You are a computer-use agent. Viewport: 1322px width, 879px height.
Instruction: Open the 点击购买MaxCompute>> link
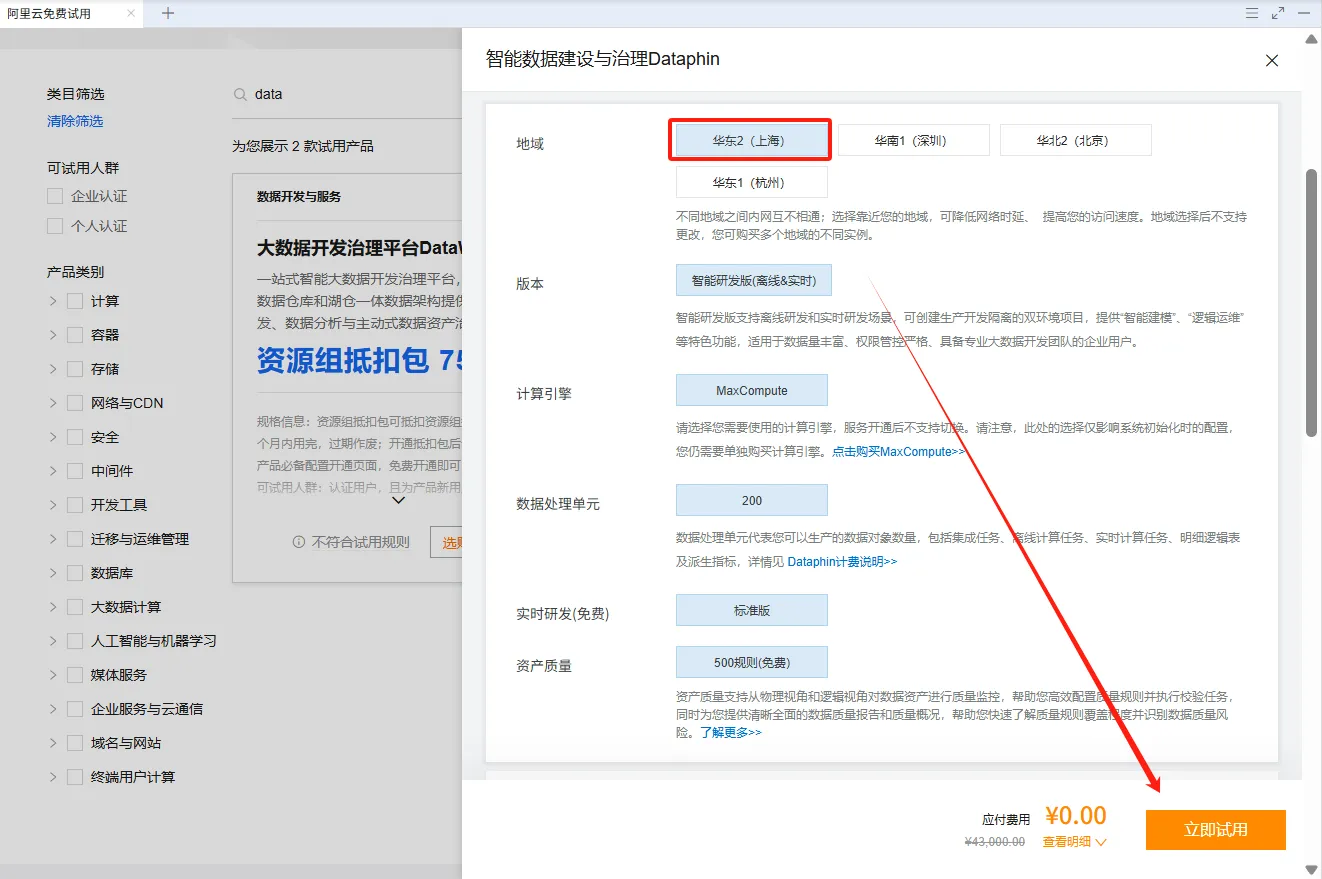pyautogui.click(x=900, y=452)
